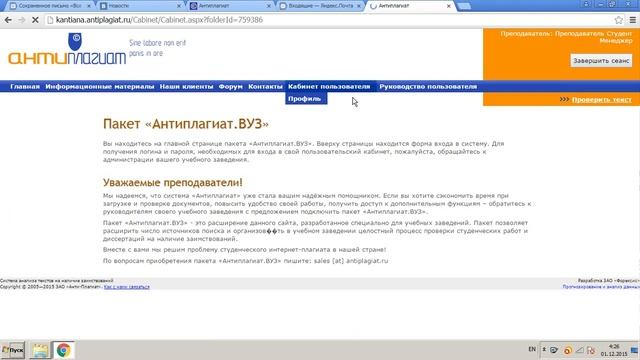Viewport: 640px width, 360px height.
Task: Open the Chrome menu
Action: (x=633, y=20)
